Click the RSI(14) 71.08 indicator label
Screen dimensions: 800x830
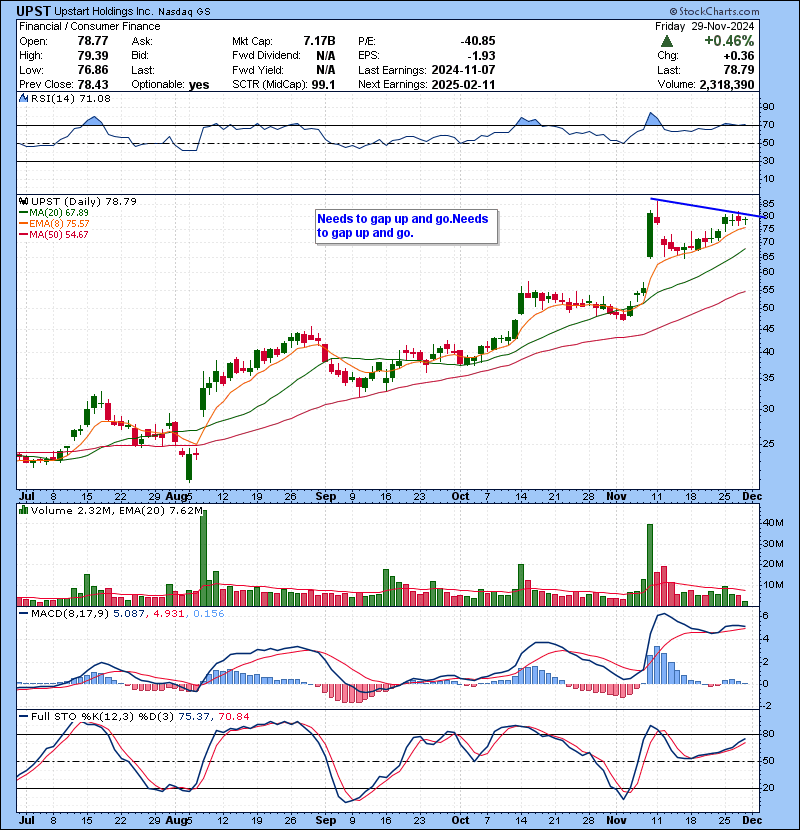pyautogui.click(x=70, y=98)
